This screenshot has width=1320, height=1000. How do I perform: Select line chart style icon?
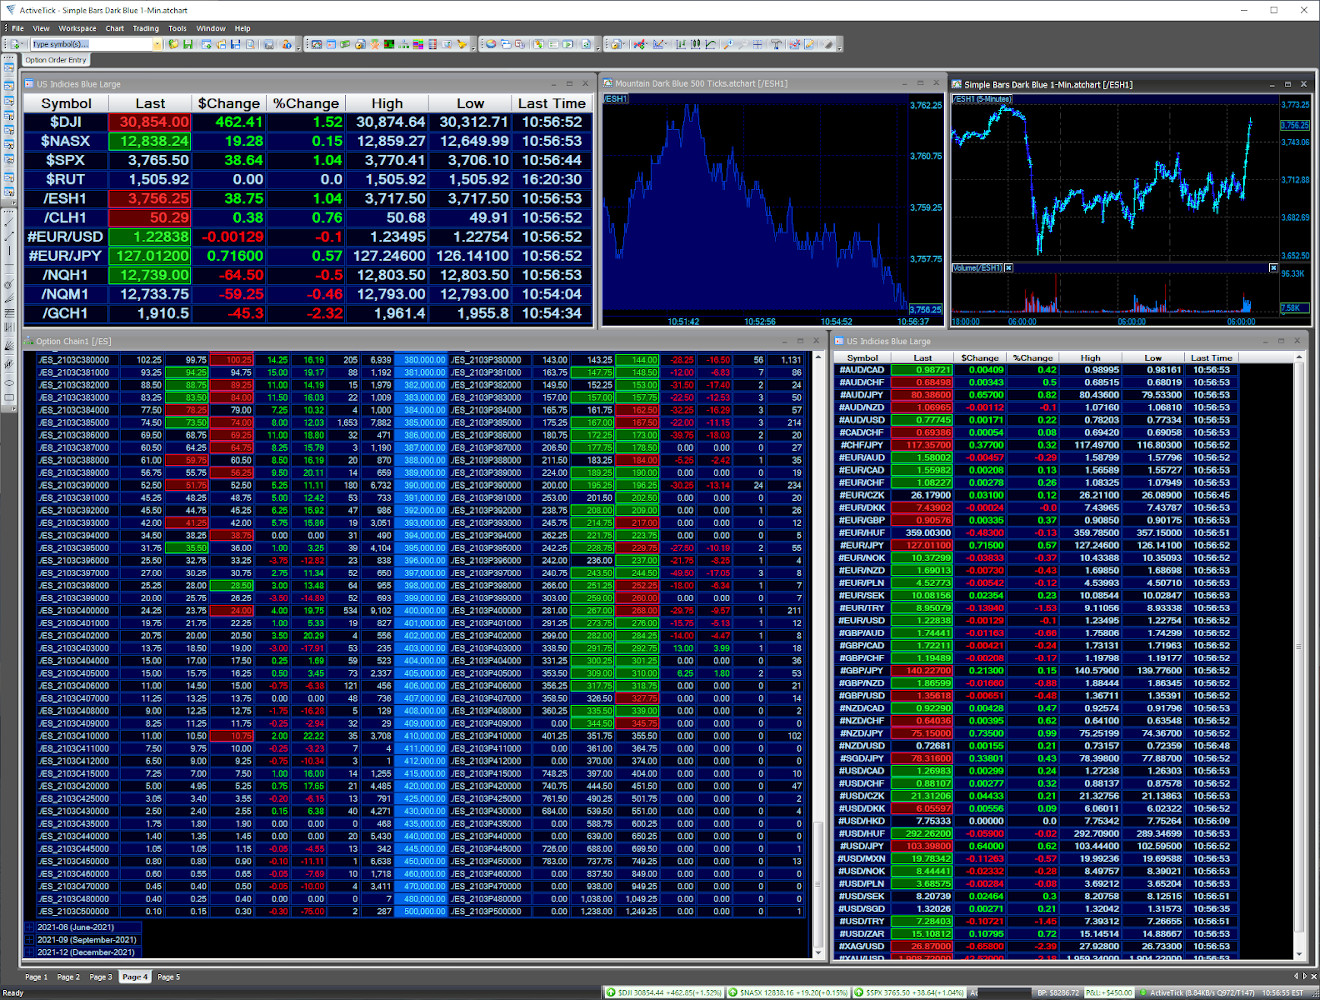coord(711,44)
